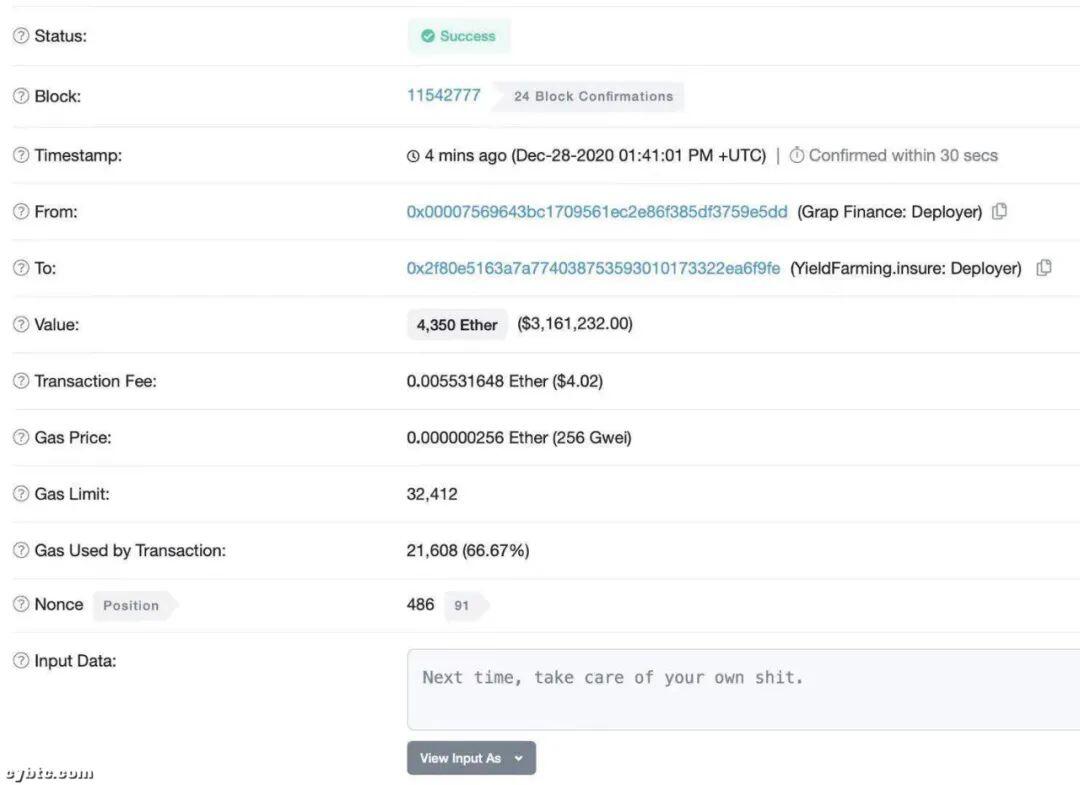The image size is (1080, 785).
Task: Click the 4,350 Ether value badge
Action: click(x=457, y=324)
